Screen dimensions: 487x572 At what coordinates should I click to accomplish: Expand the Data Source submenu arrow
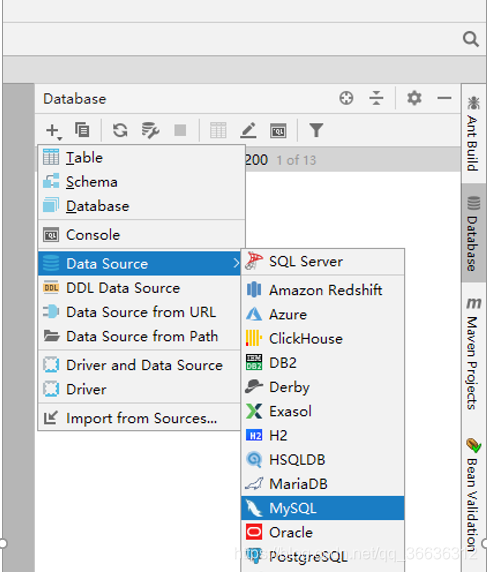(236, 263)
